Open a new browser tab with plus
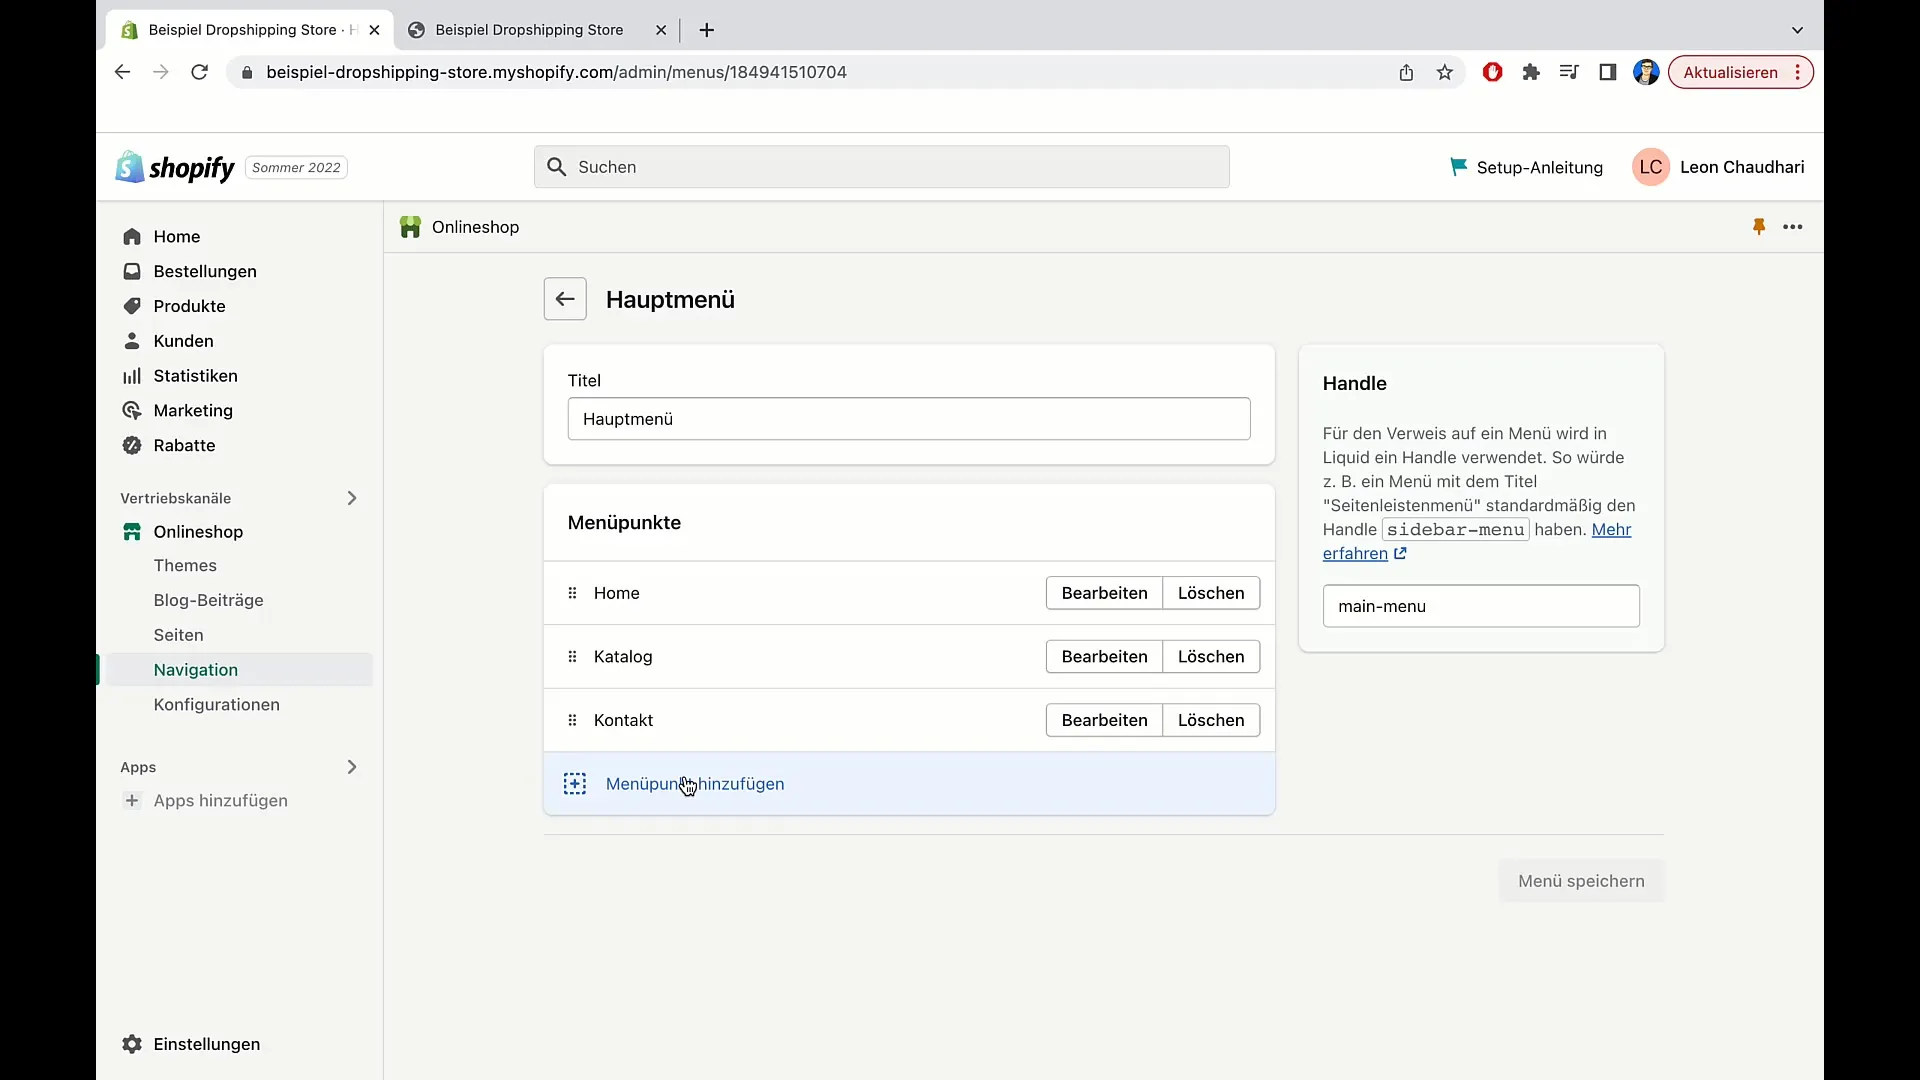Viewport: 1920px width, 1080px height. coord(707,30)
